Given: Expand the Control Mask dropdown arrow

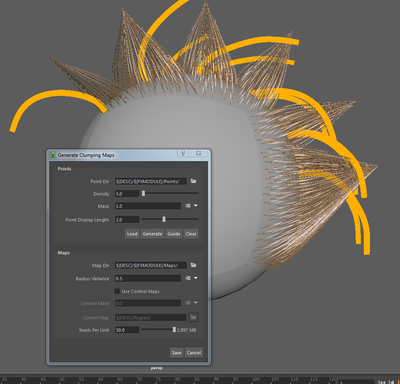Looking at the screenshot, I should pyautogui.click(x=196, y=303).
